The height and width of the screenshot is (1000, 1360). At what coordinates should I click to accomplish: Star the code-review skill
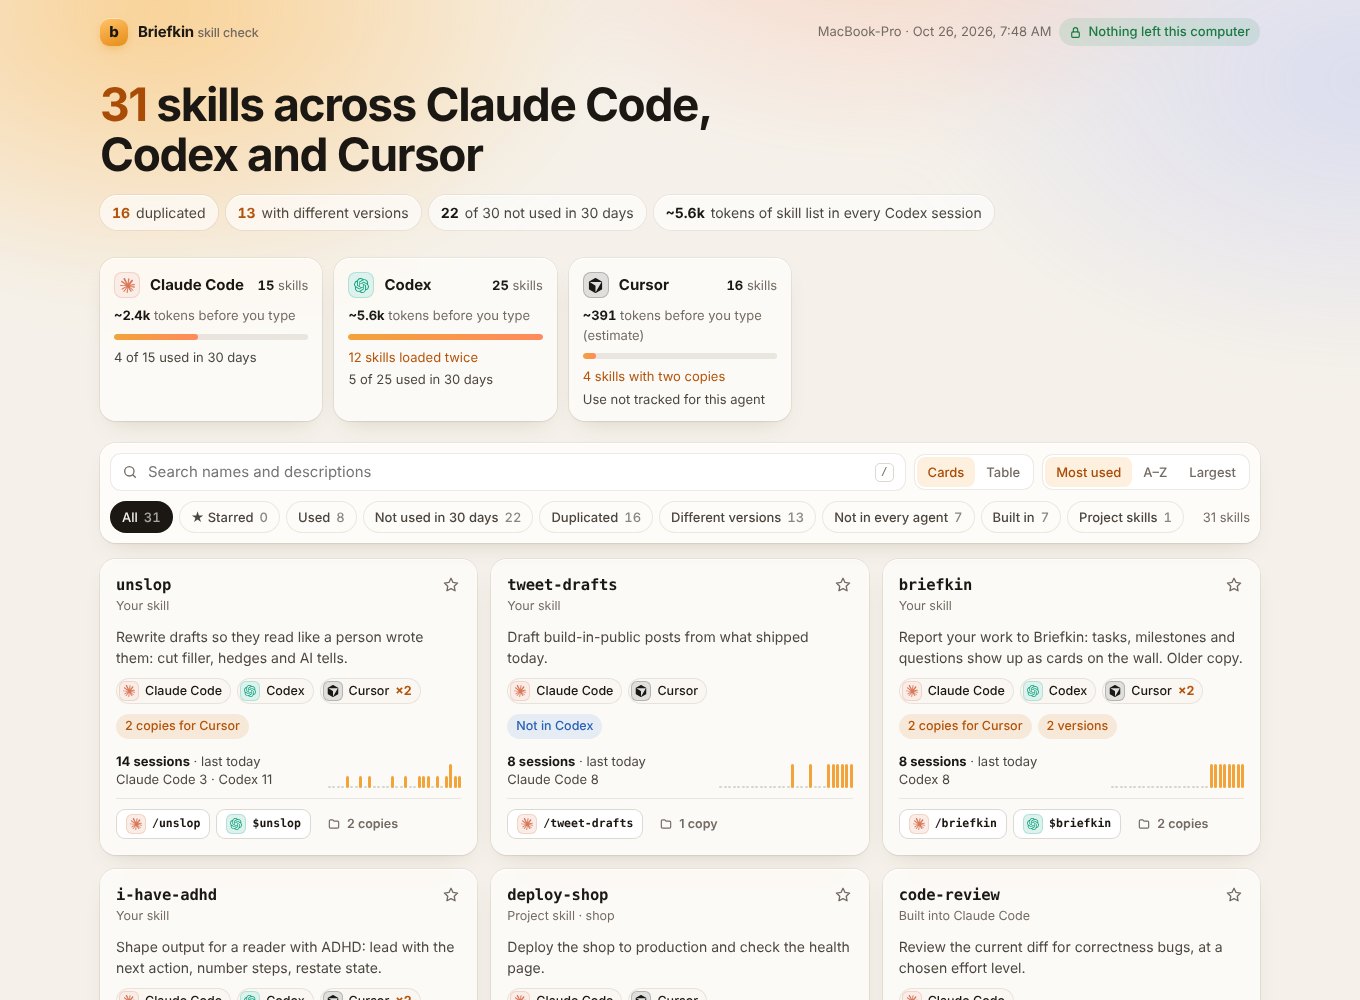1234,895
